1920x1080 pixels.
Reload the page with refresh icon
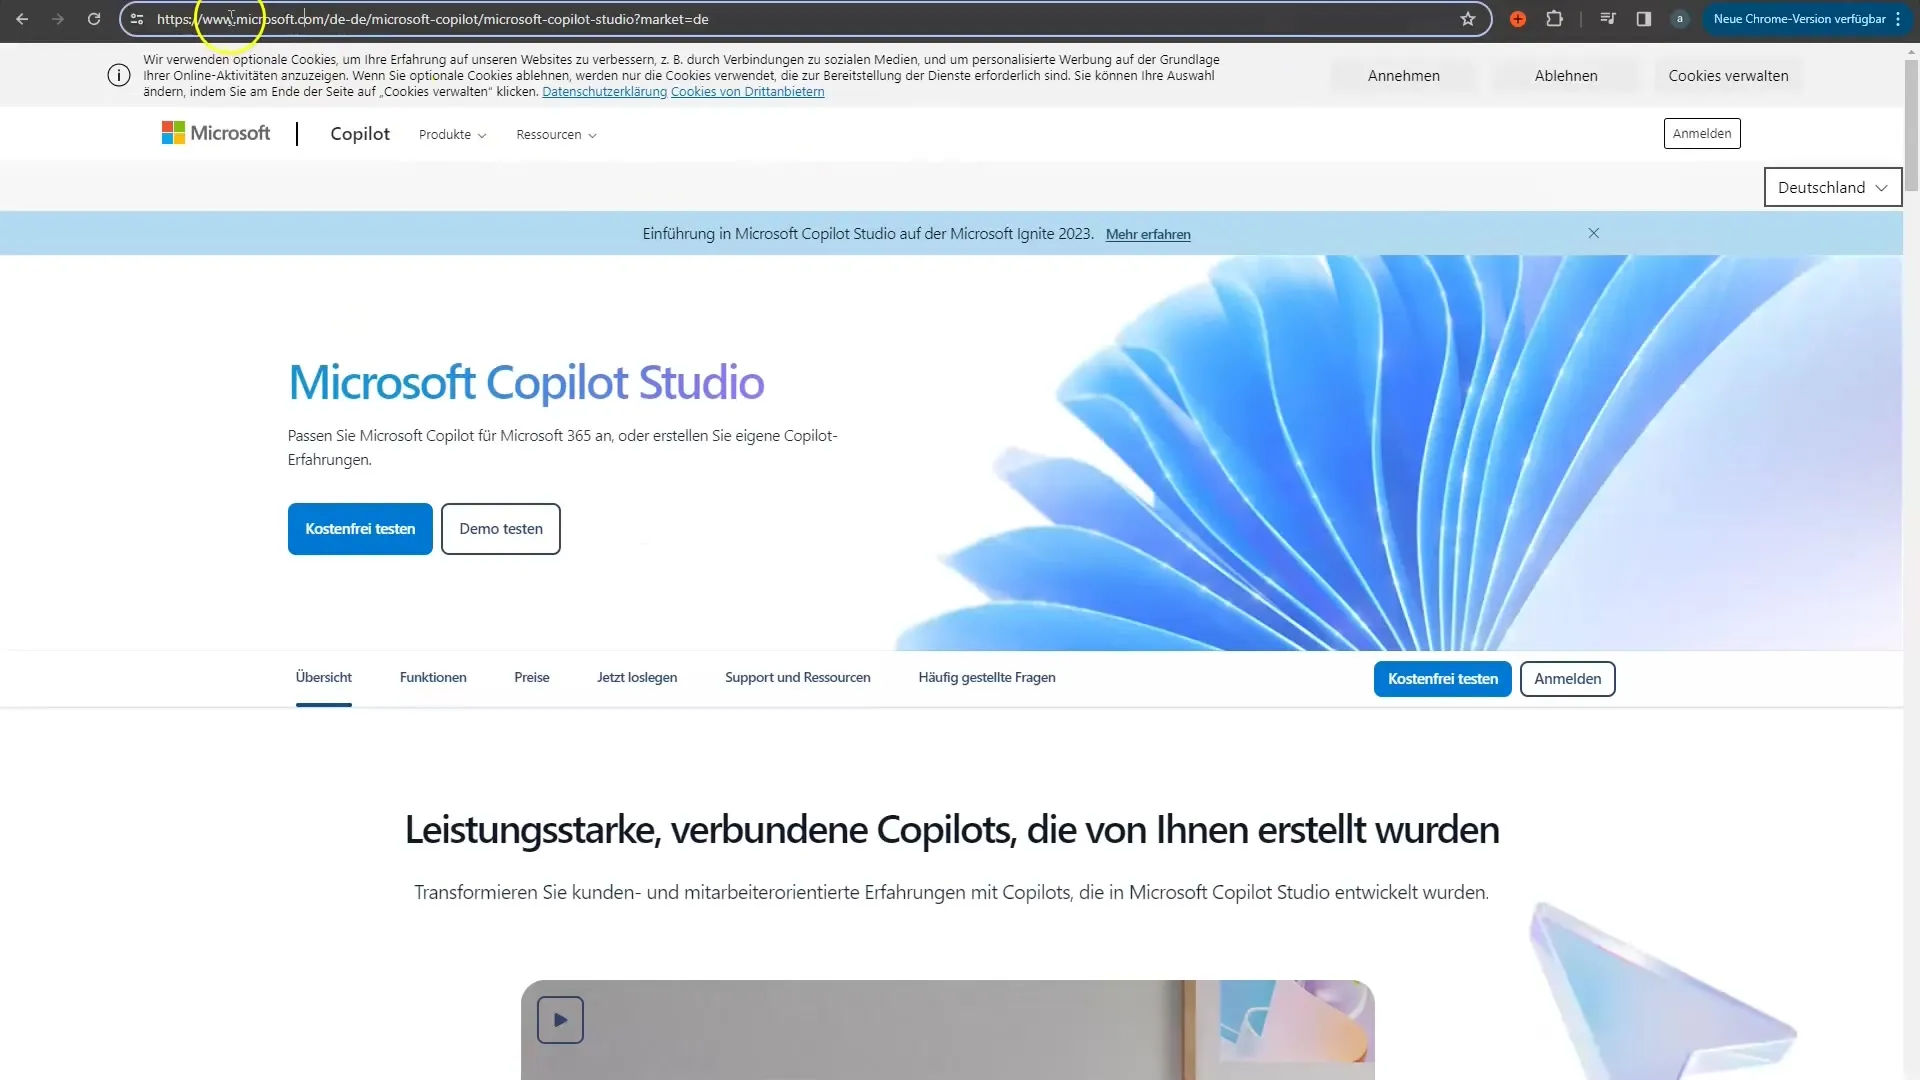[x=94, y=19]
